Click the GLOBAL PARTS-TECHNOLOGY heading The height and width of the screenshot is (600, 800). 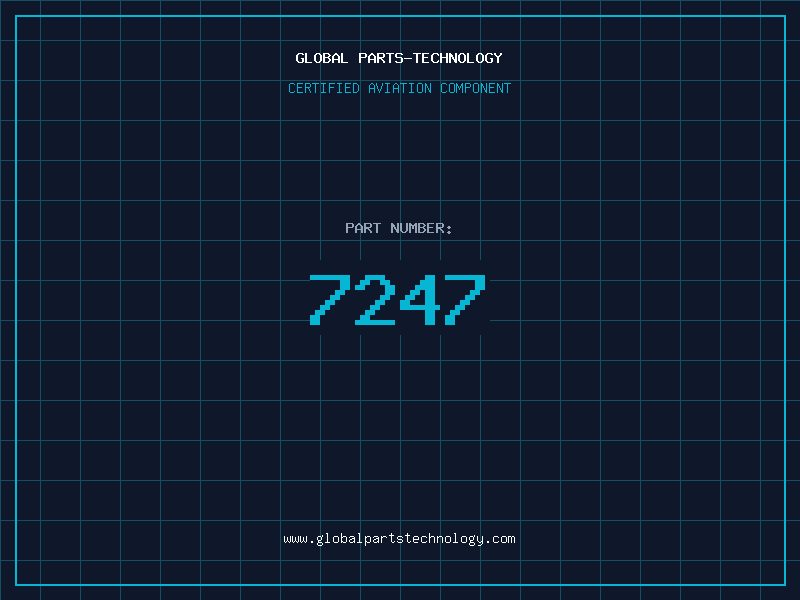point(399,58)
